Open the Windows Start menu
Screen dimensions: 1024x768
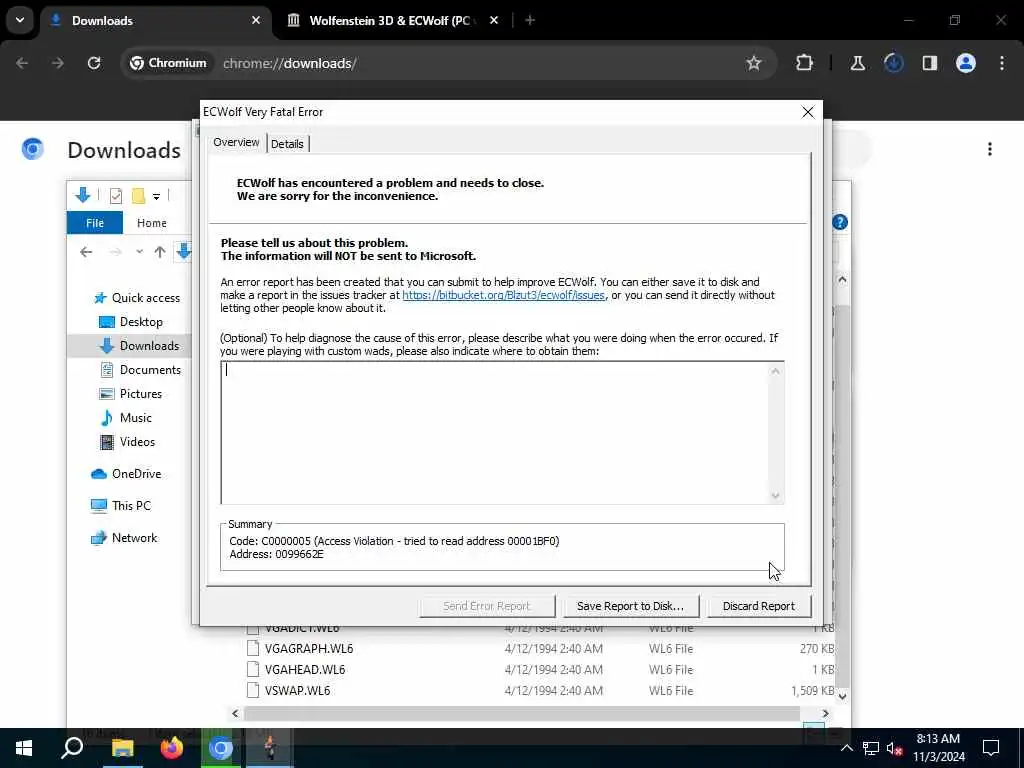click(24, 748)
